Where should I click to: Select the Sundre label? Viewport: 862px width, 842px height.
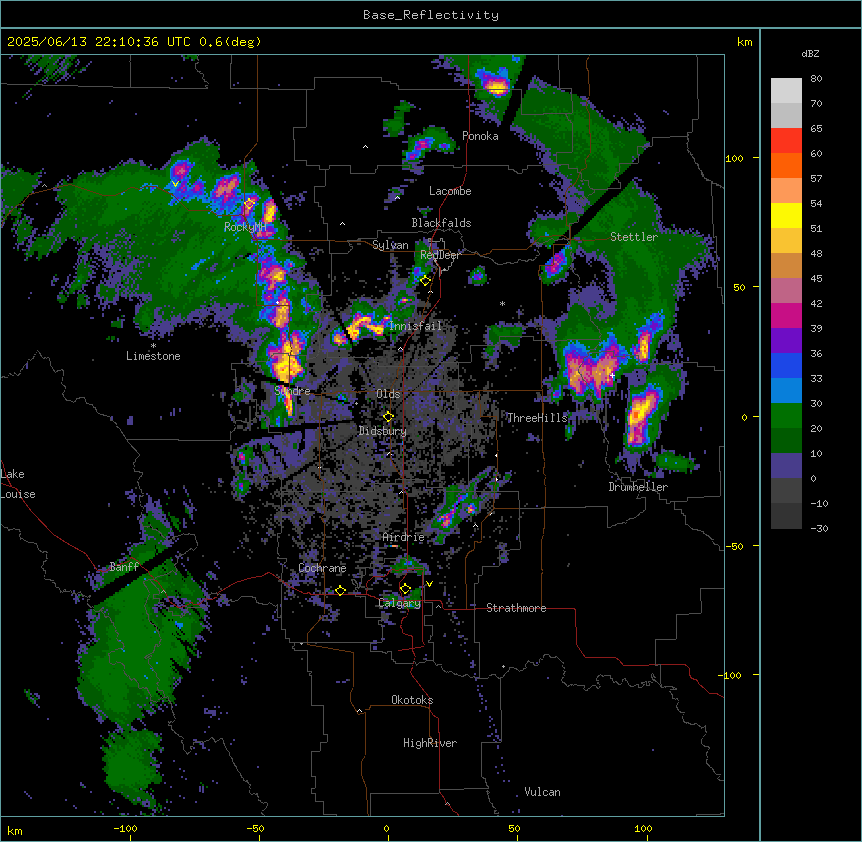point(292,391)
